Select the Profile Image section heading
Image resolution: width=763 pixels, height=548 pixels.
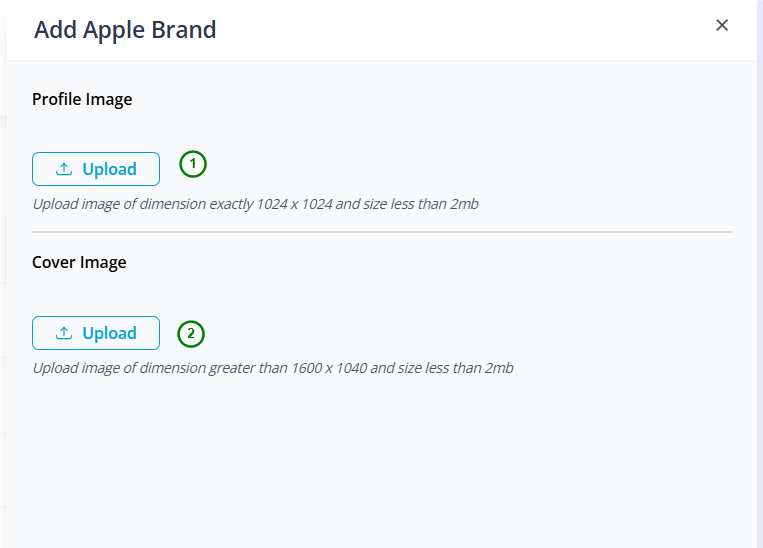point(82,99)
